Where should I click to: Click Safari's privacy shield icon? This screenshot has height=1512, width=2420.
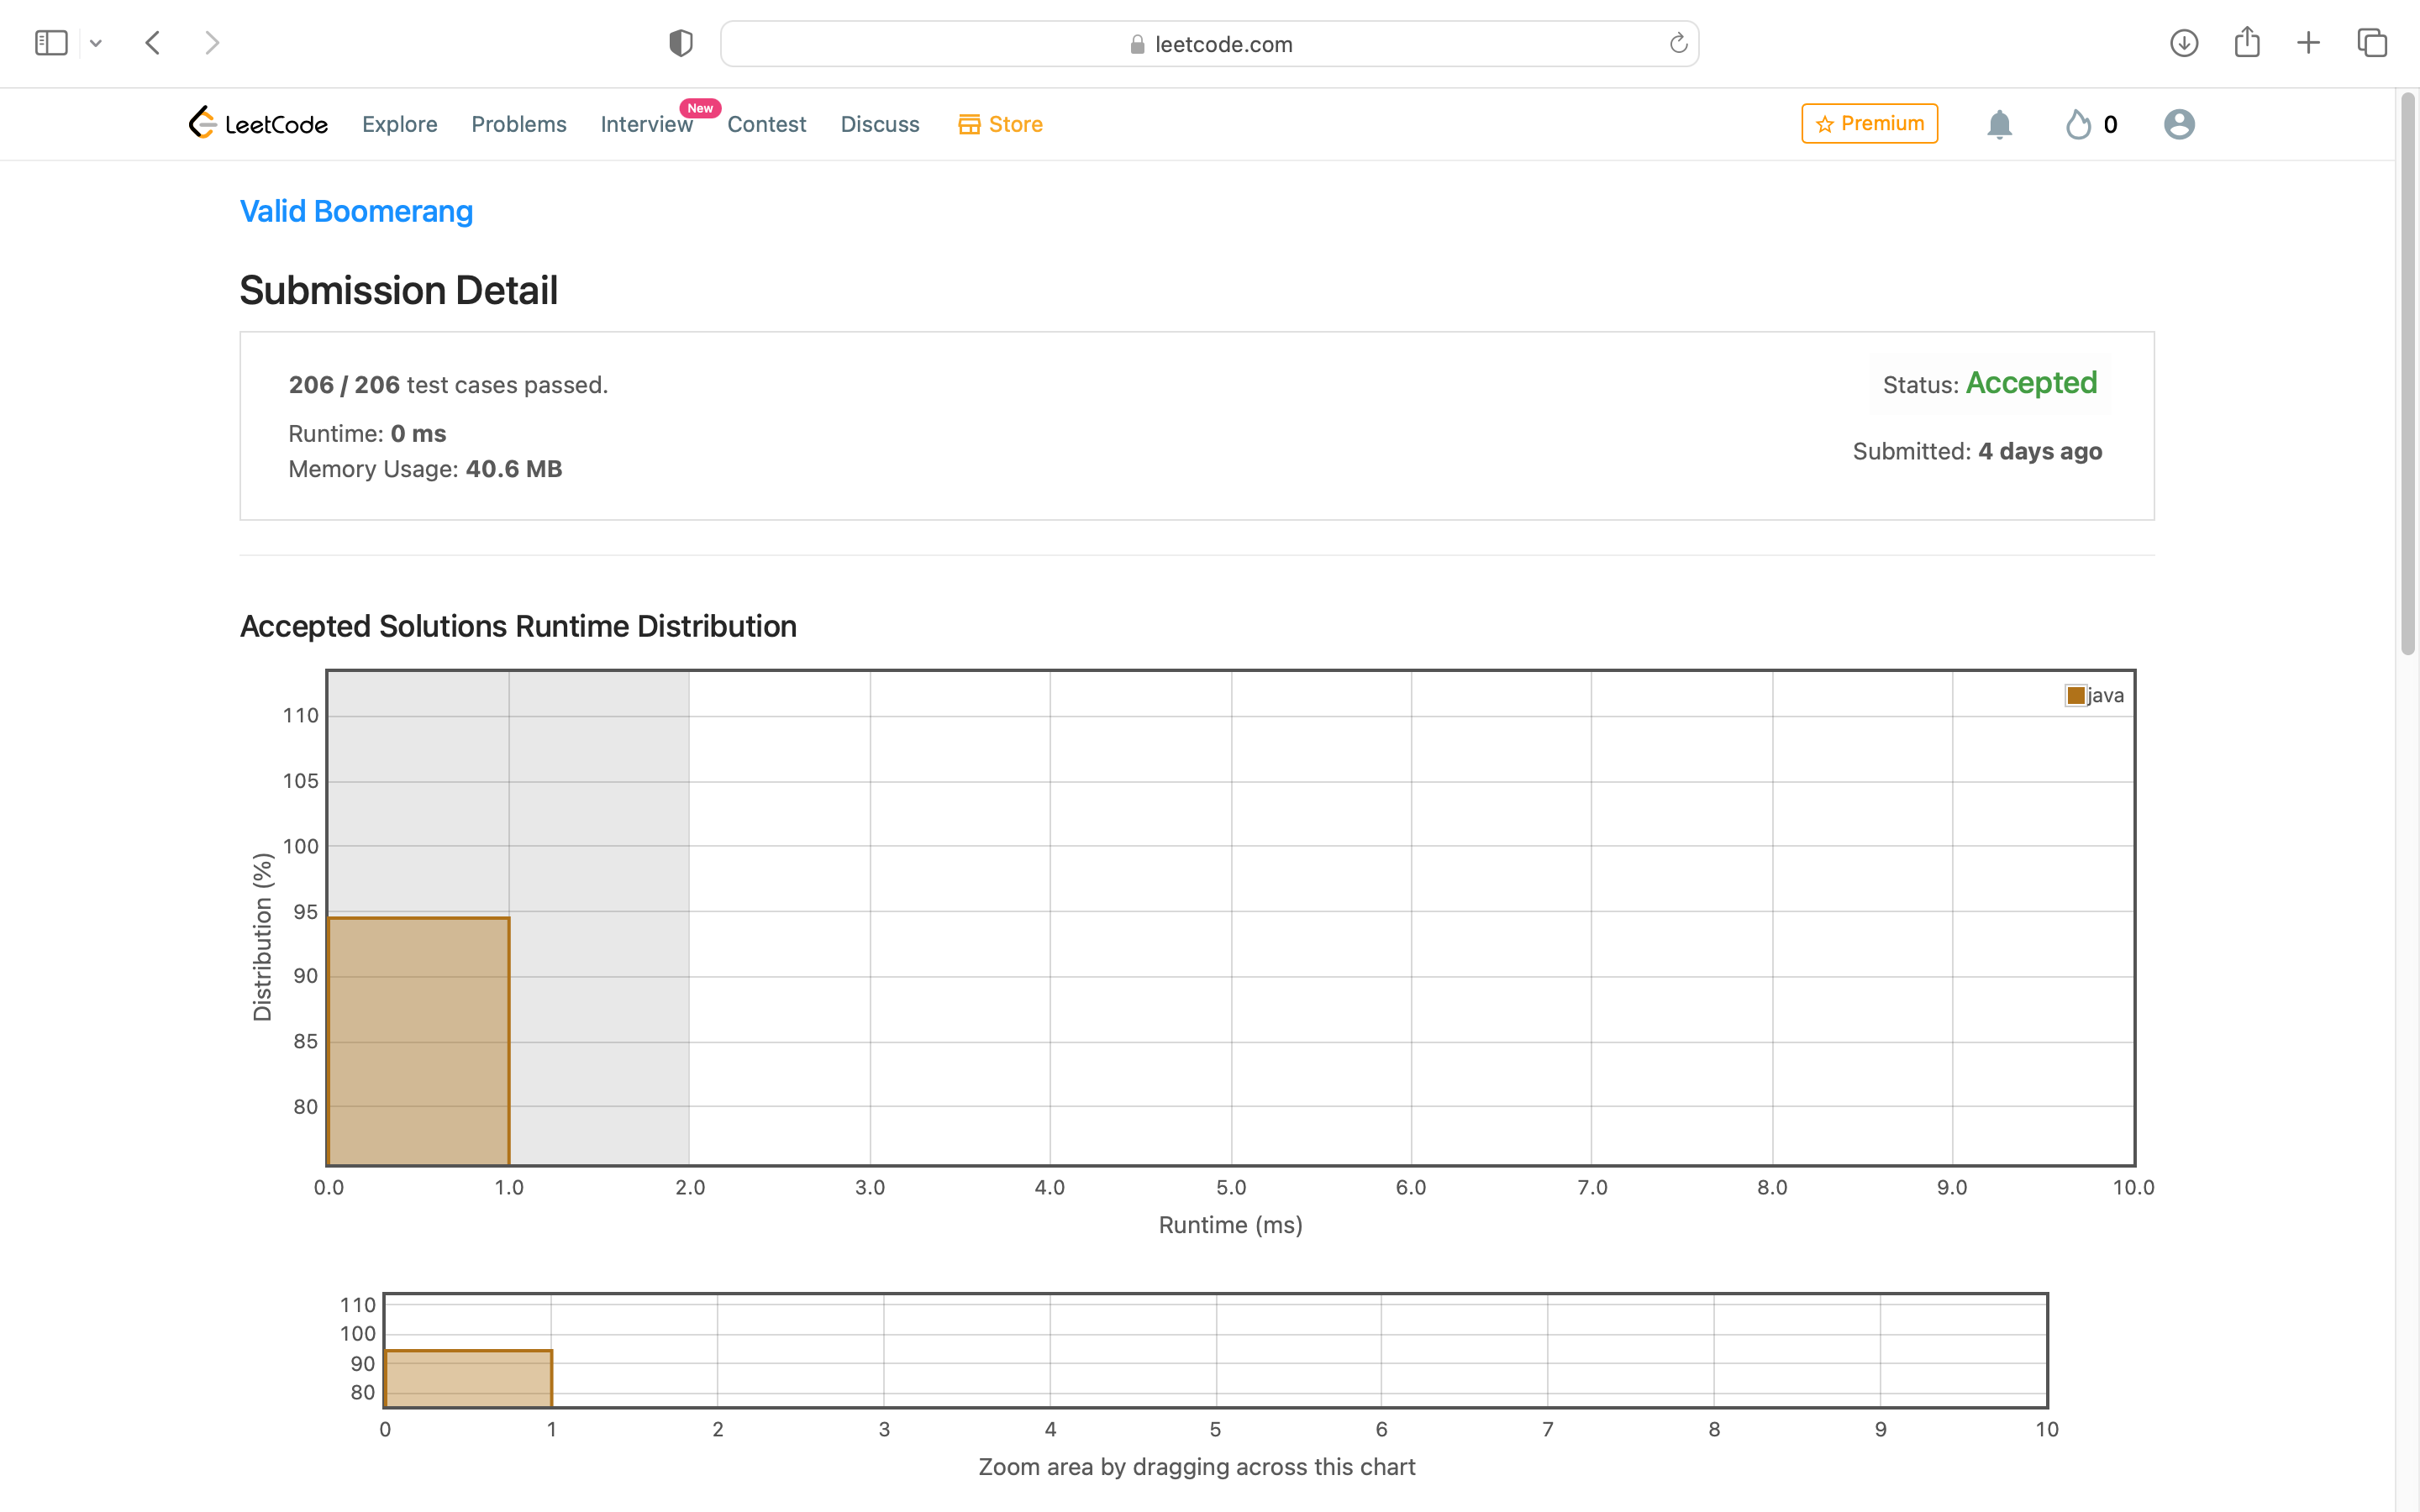[681, 43]
